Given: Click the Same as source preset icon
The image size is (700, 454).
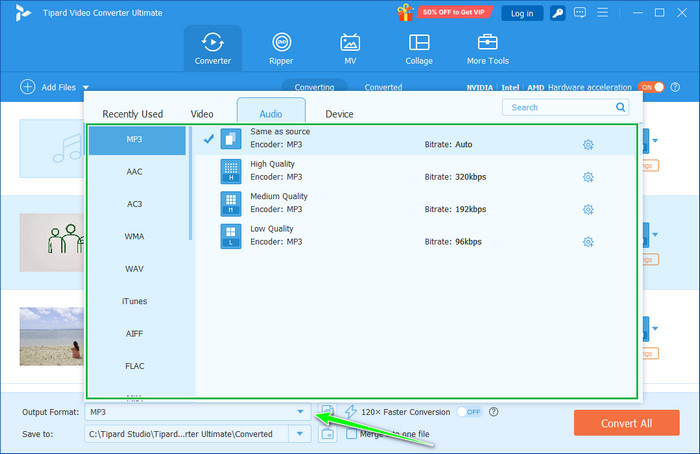Looking at the screenshot, I should 231,139.
